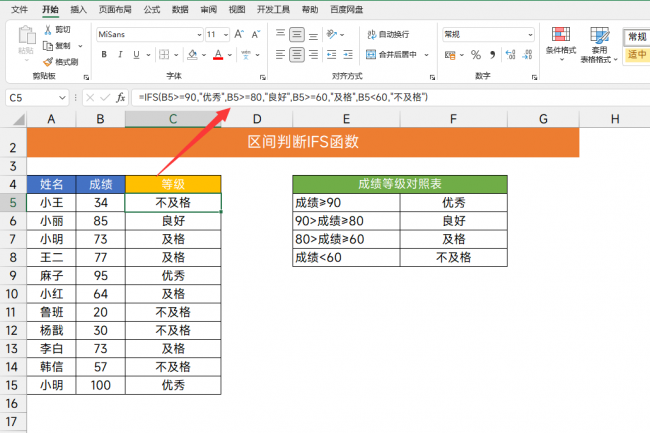The width and height of the screenshot is (650, 433).
Task: Select the 适中 cell style
Action: pos(637,54)
